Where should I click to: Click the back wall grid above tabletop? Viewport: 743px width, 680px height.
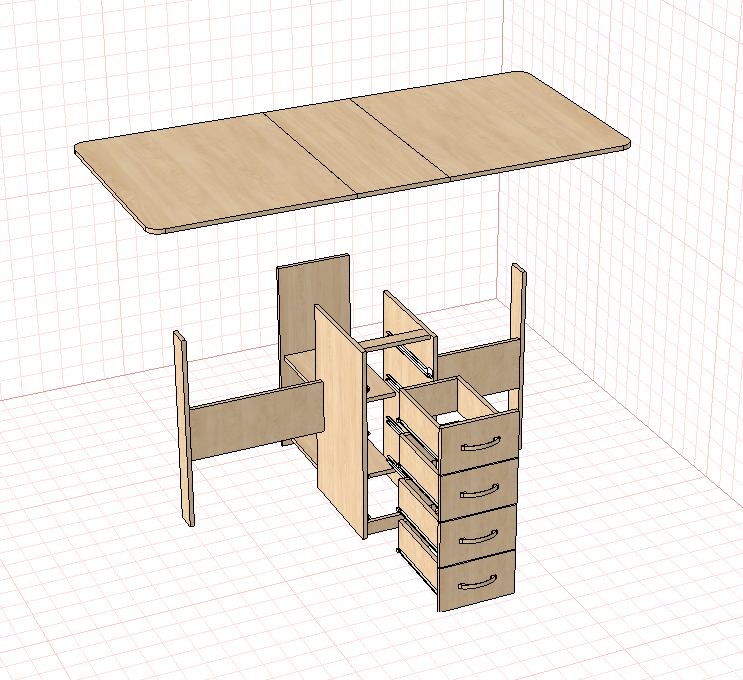pos(284,47)
